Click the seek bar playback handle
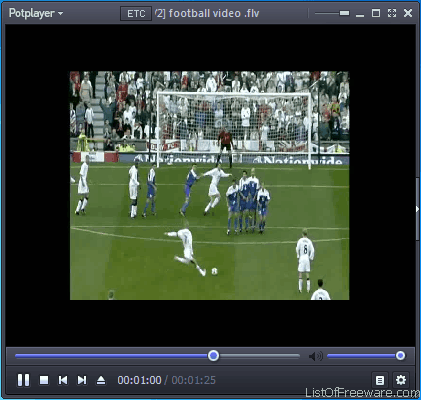 click(x=214, y=356)
